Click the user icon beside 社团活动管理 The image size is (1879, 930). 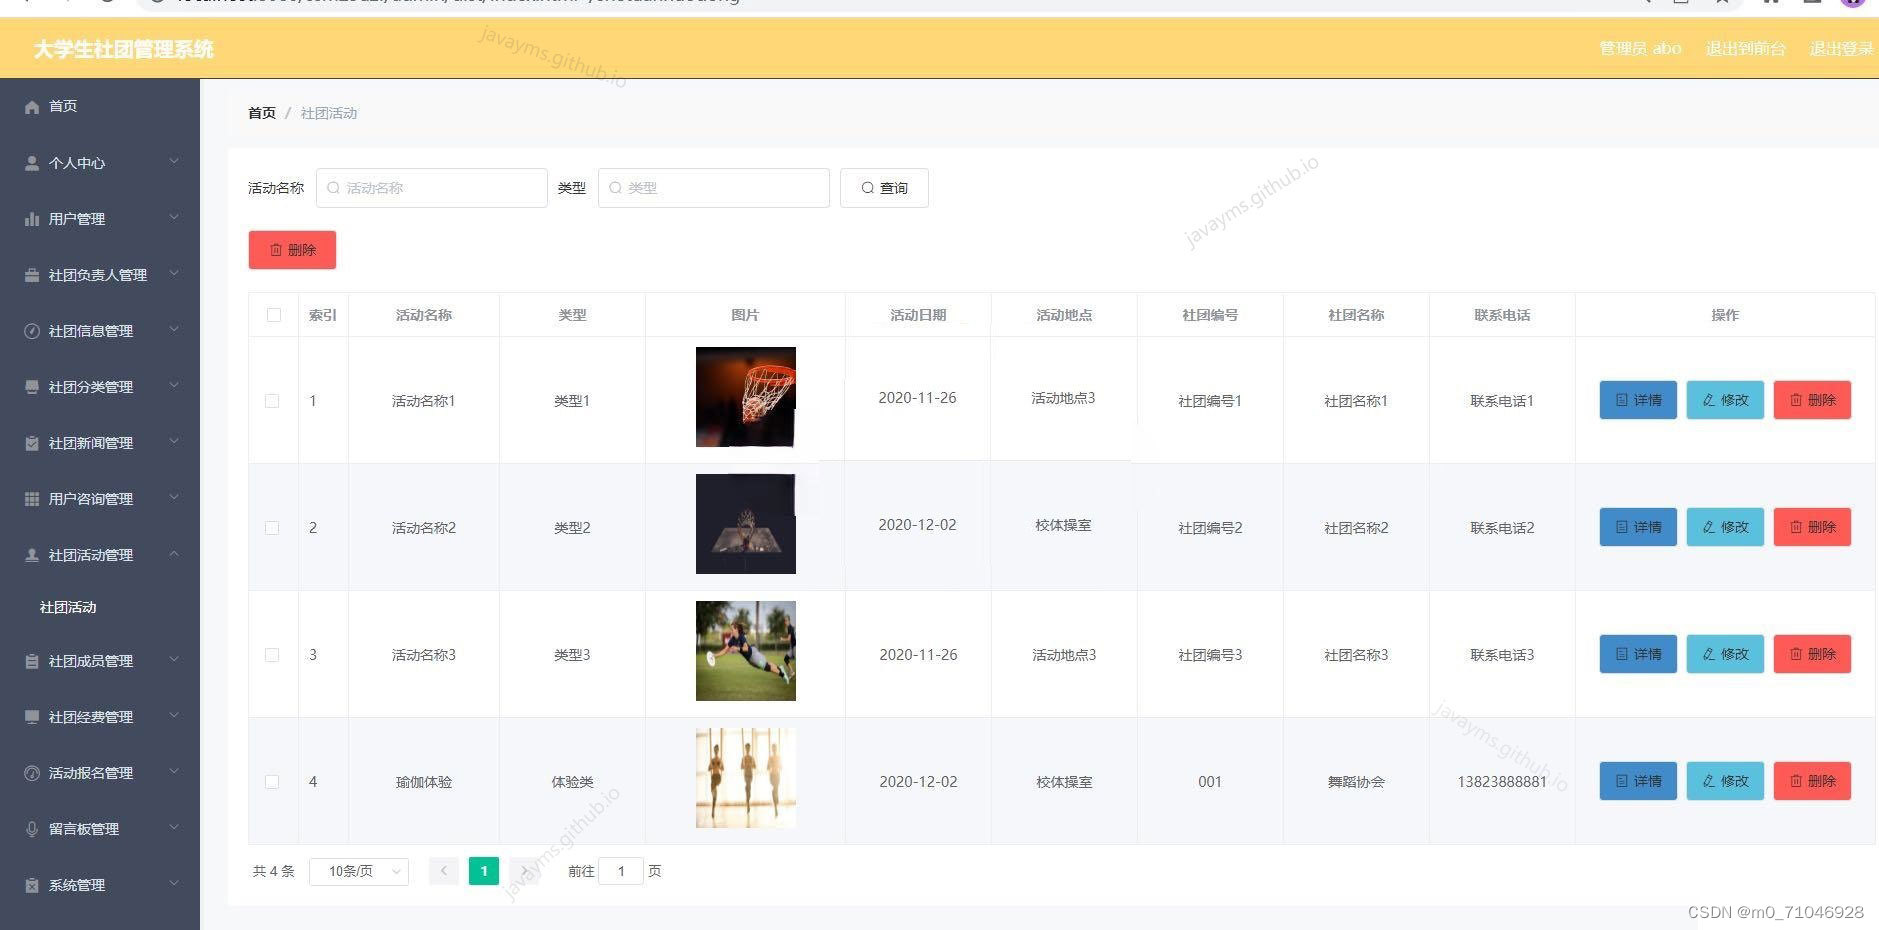[x=32, y=555]
